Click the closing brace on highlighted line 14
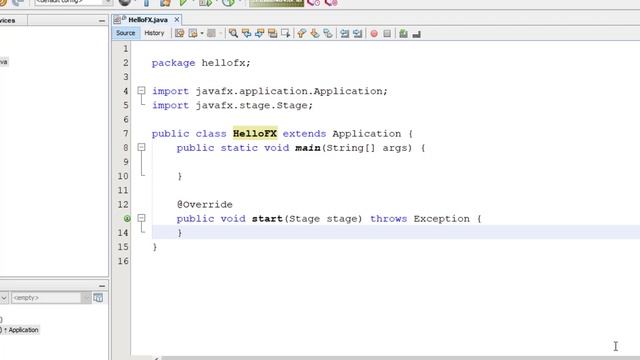Image resolution: width=640 pixels, height=360 pixels. pyautogui.click(x=180, y=233)
